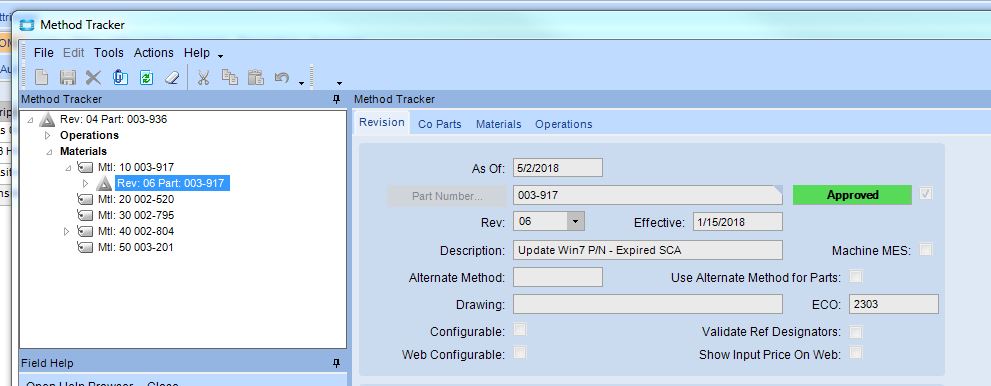Click the green Approved status button
Viewport: 991px width, 386px height.
[852, 195]
